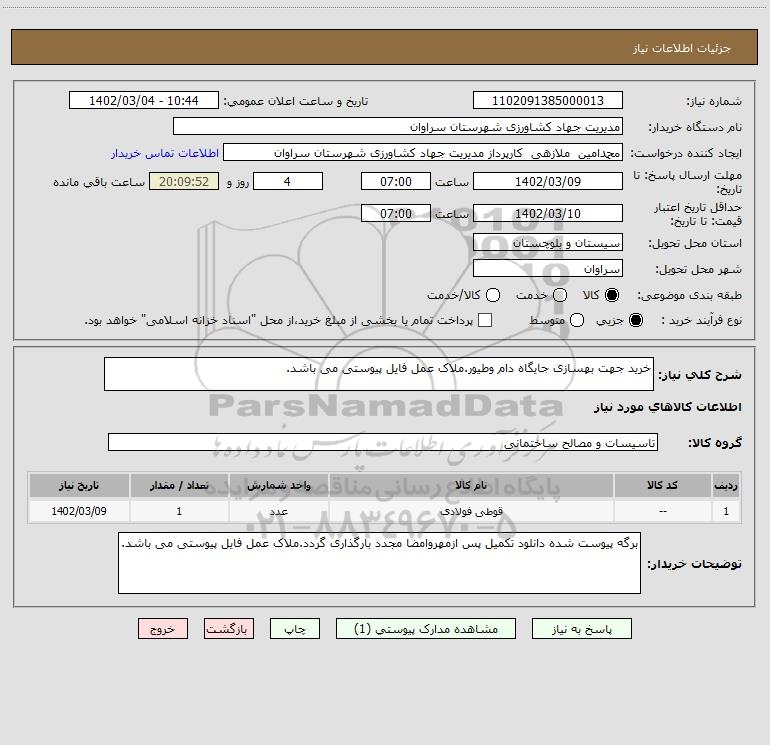Click the remaining time 20:09:52 field
The height and width of the screenshot is (745, 770).
(x=184, y=181)
